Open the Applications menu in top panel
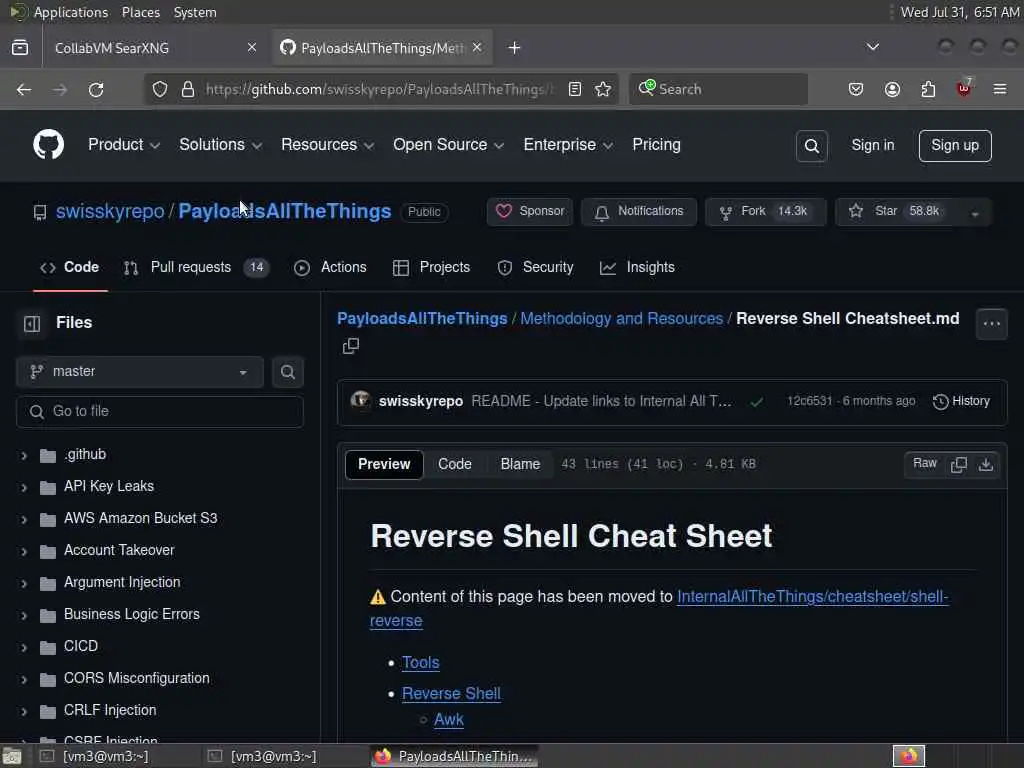 [x=71, y=12]
